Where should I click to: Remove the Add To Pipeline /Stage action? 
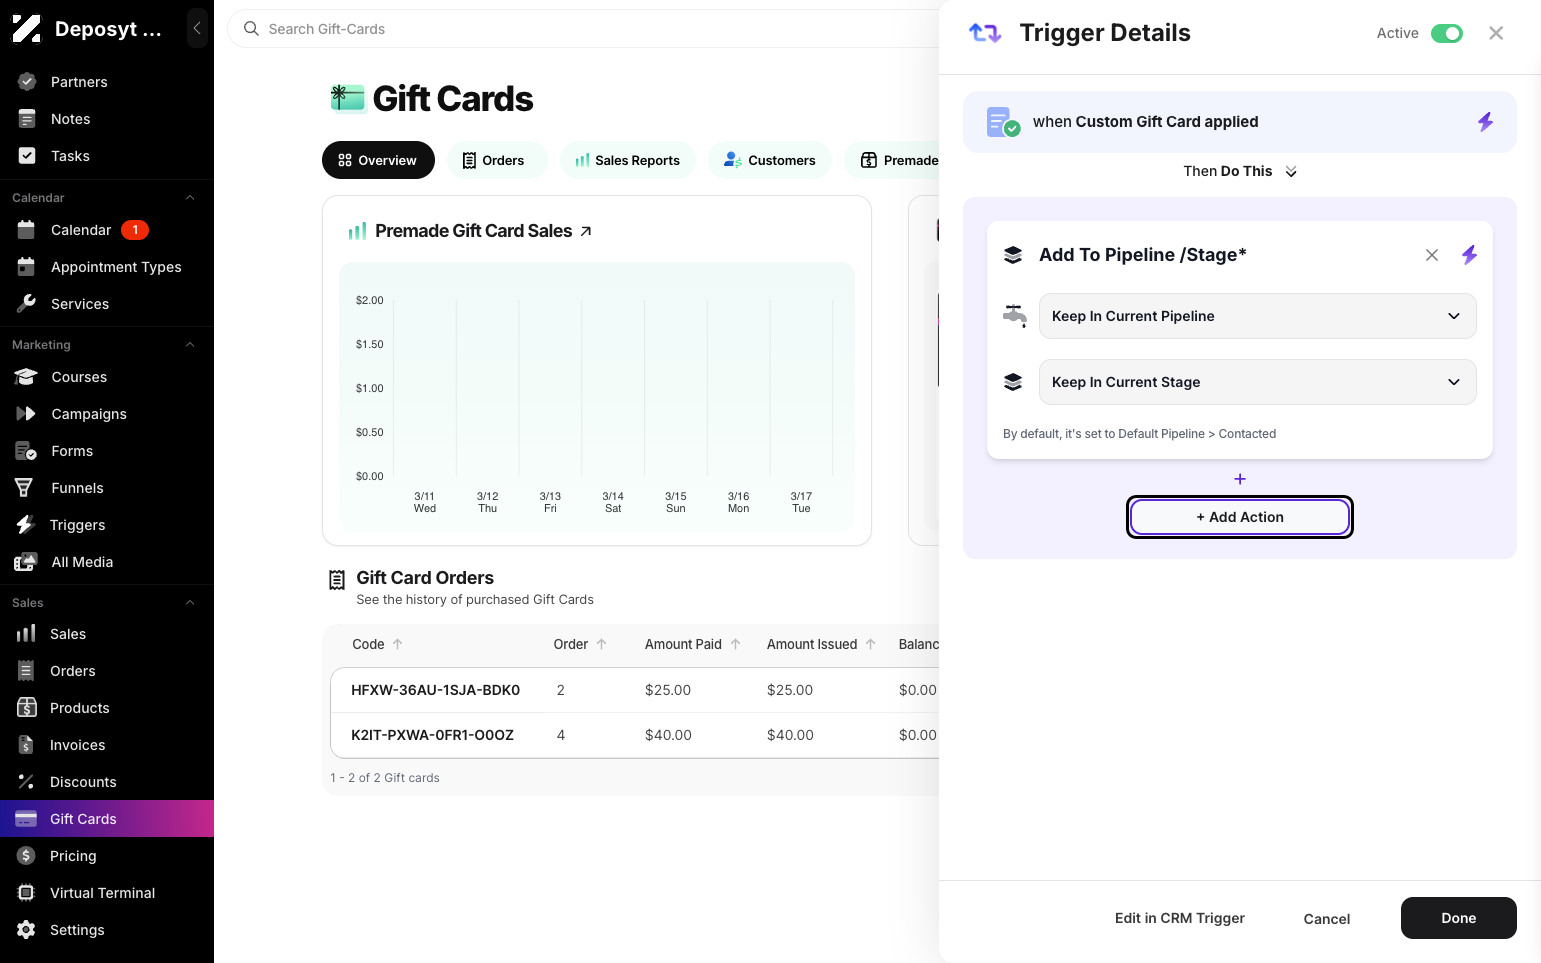tap(1432, 255)
